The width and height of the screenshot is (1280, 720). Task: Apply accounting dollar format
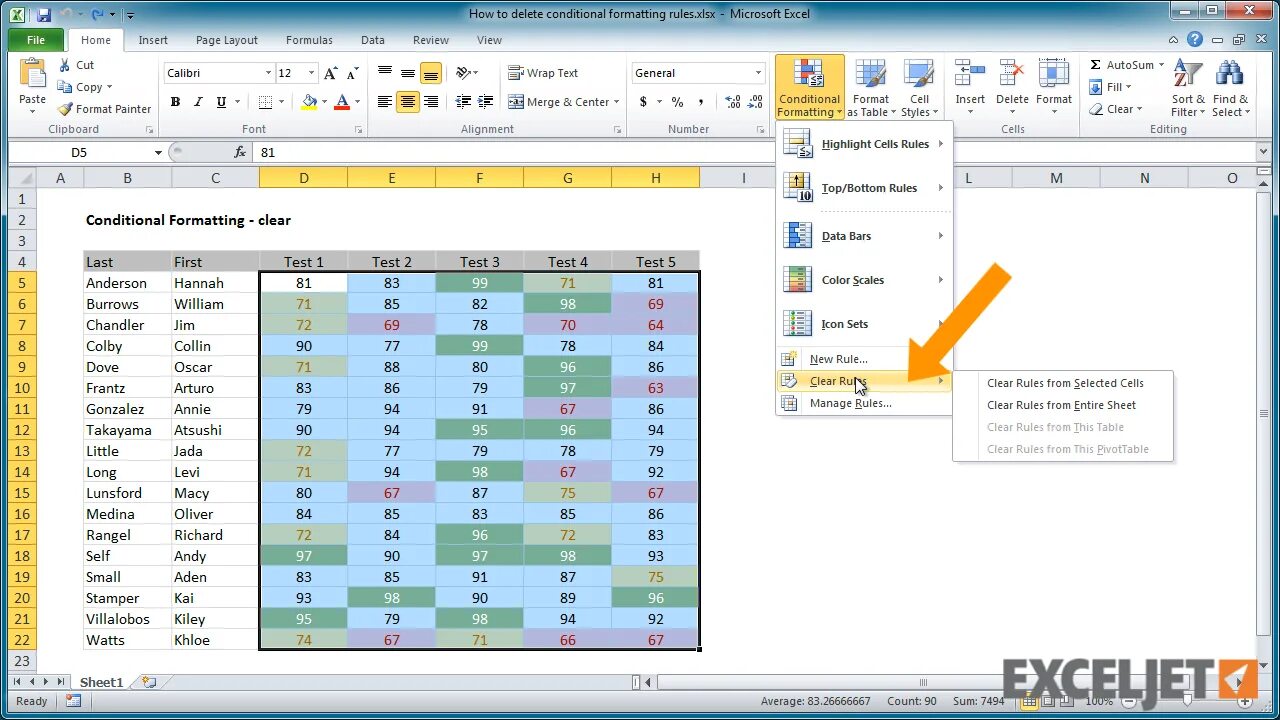click(643, 102)
